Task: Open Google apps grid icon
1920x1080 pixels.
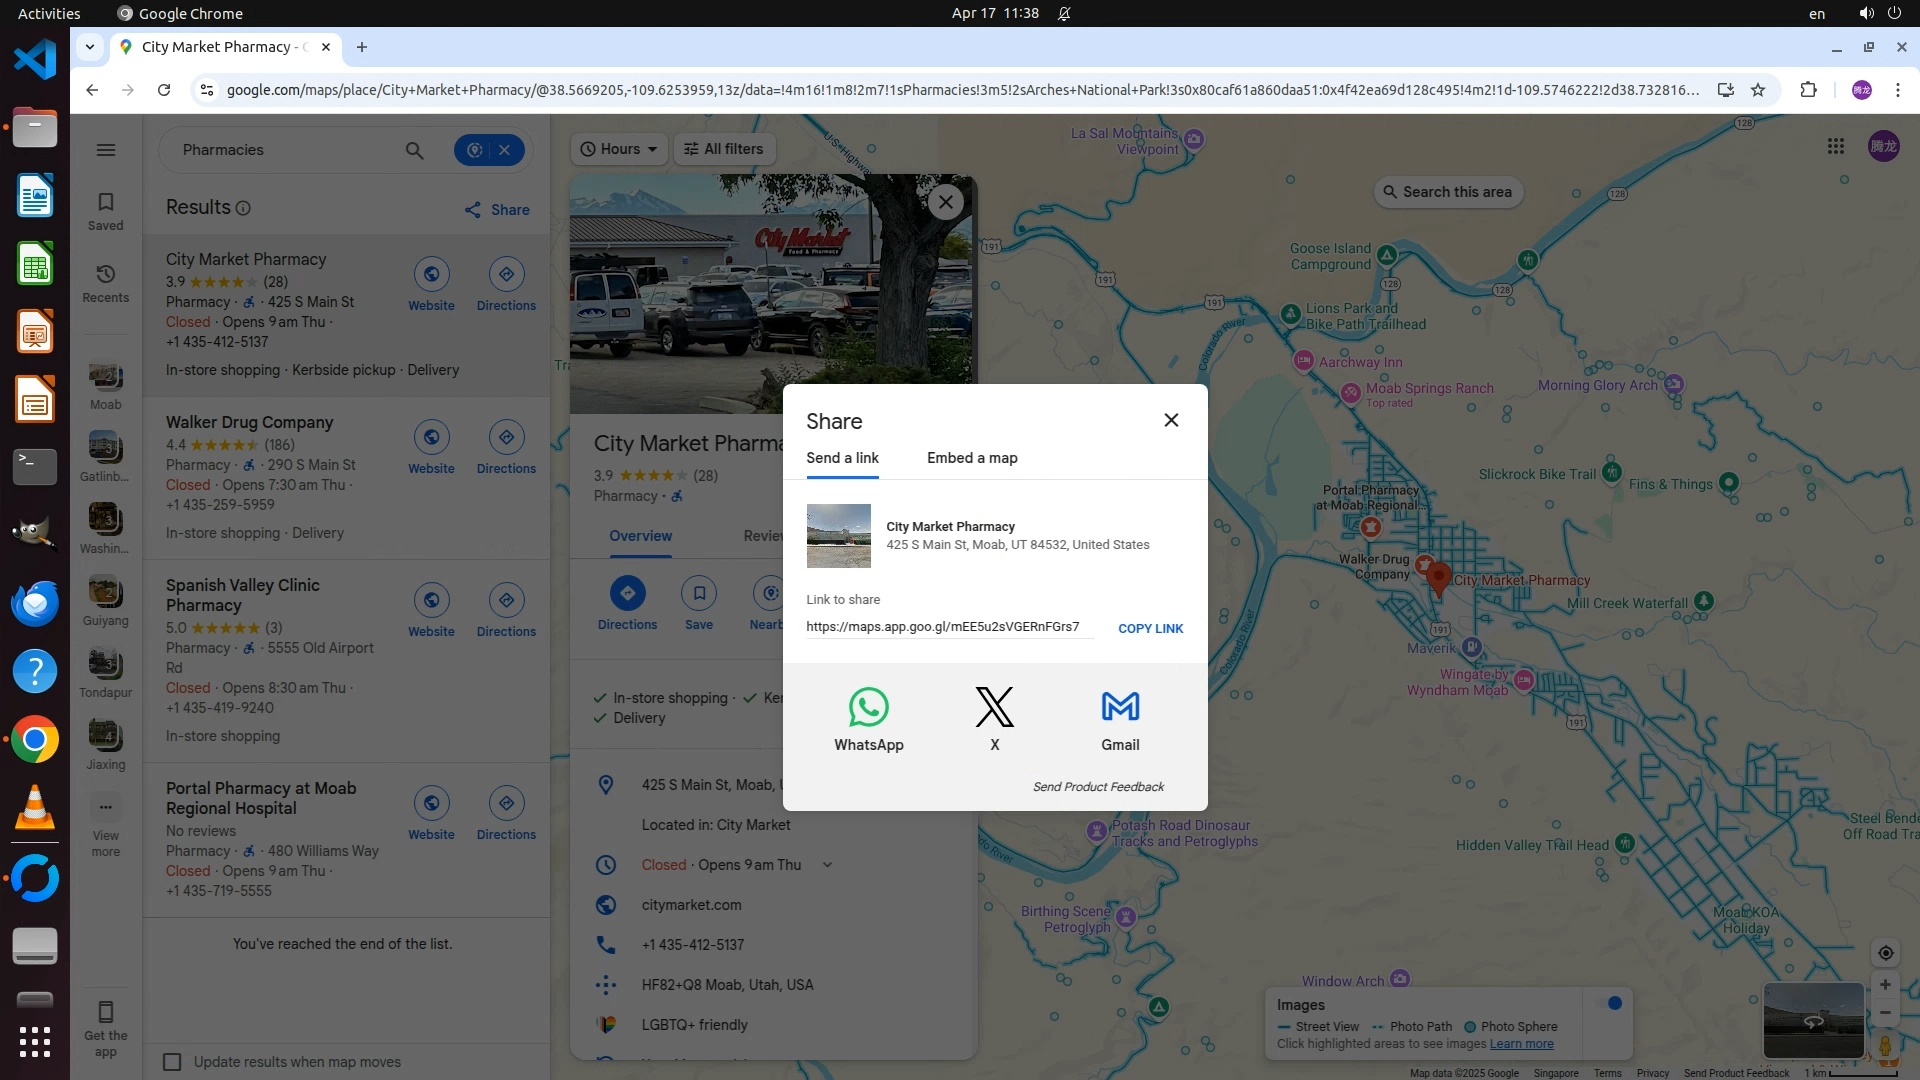Action: (x=1835, y=147)
